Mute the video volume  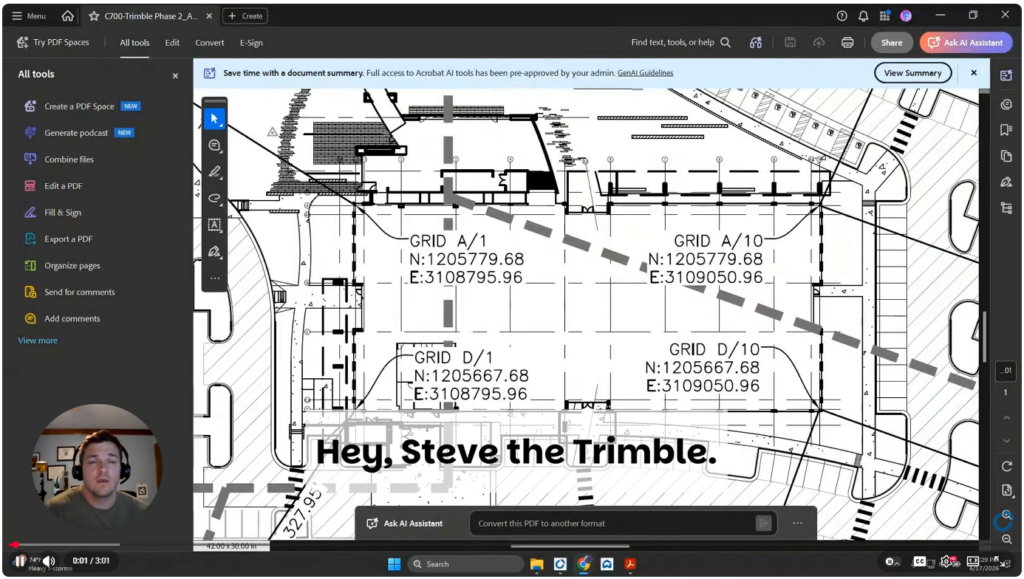50,561
